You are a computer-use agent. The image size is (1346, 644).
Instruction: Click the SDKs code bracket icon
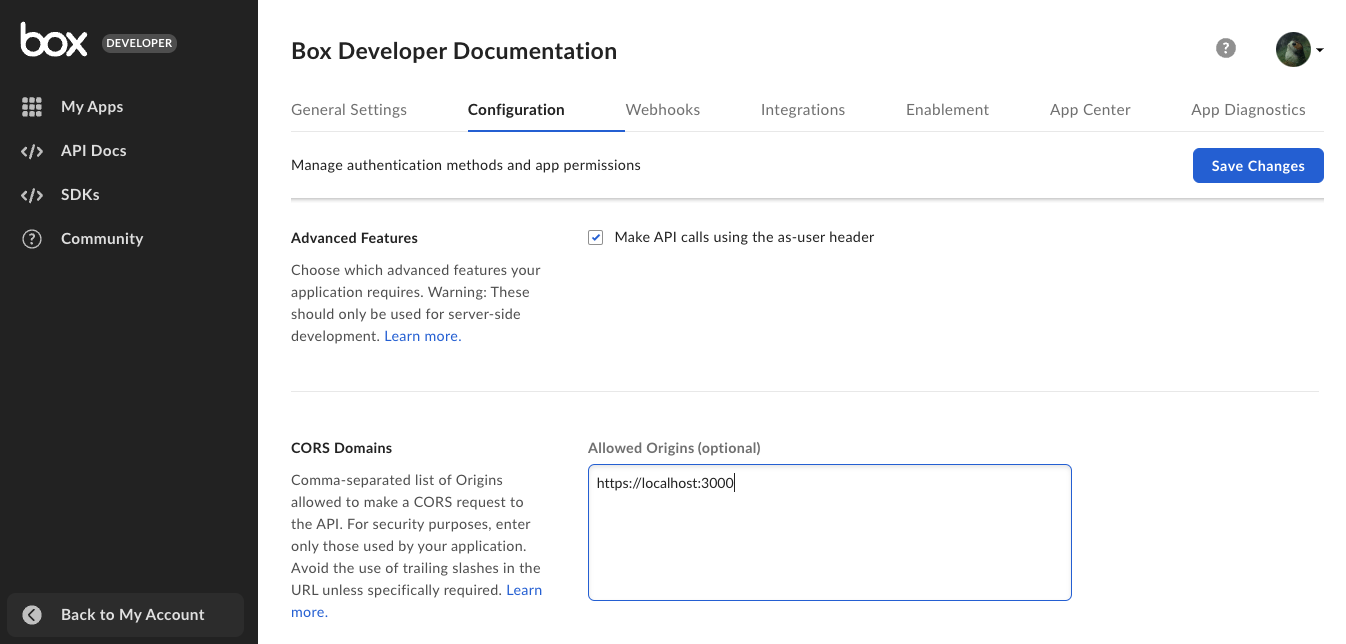[32, 195]
